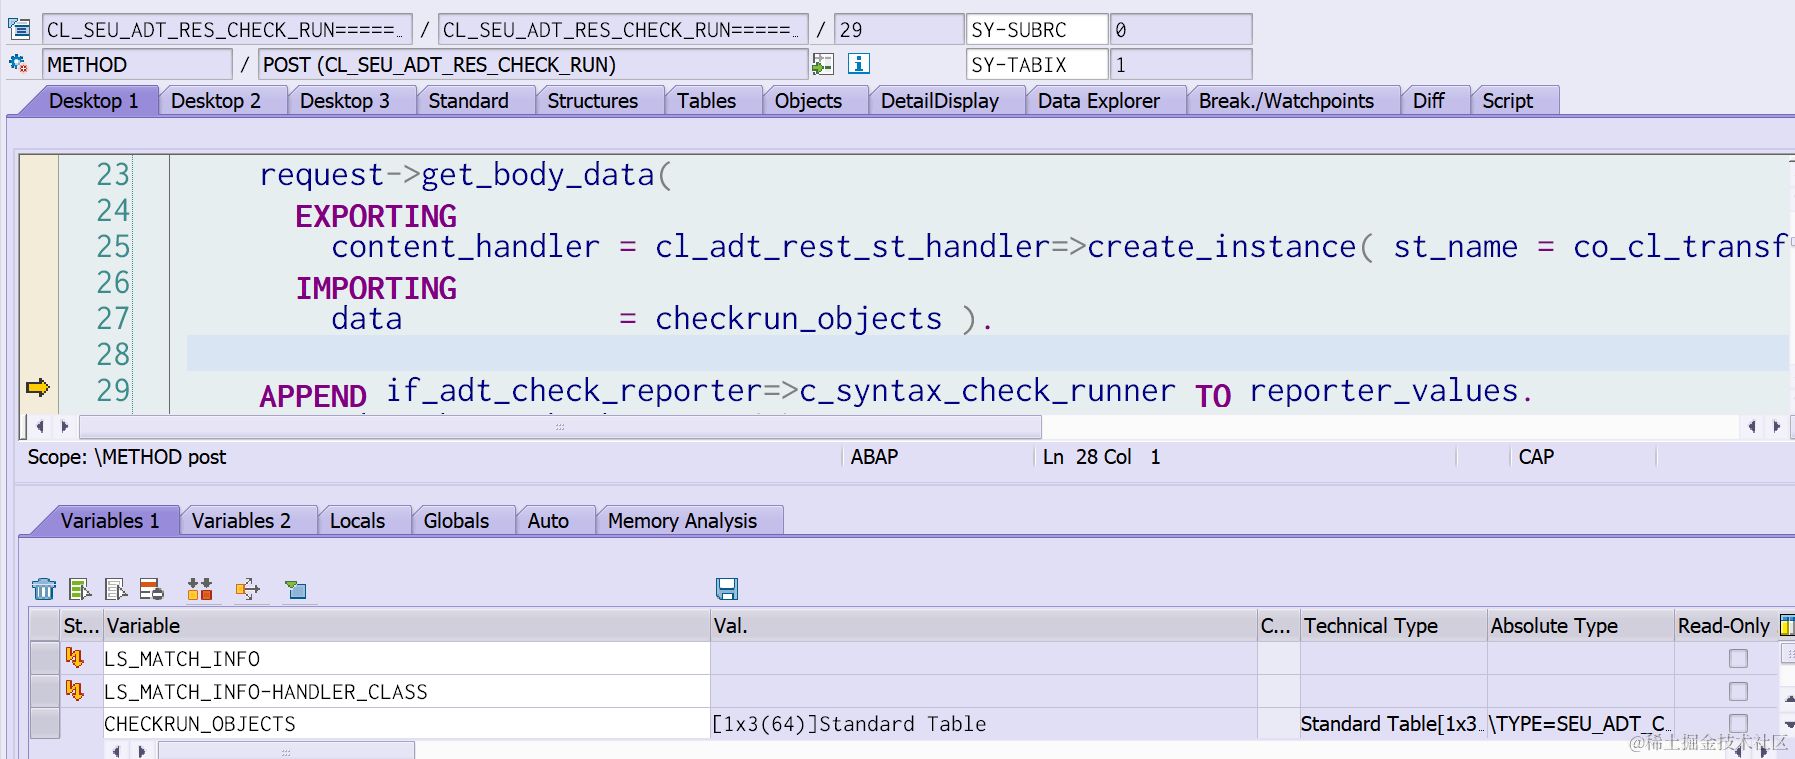Click the Absolute Type column header

click(x=1580, y=626)
